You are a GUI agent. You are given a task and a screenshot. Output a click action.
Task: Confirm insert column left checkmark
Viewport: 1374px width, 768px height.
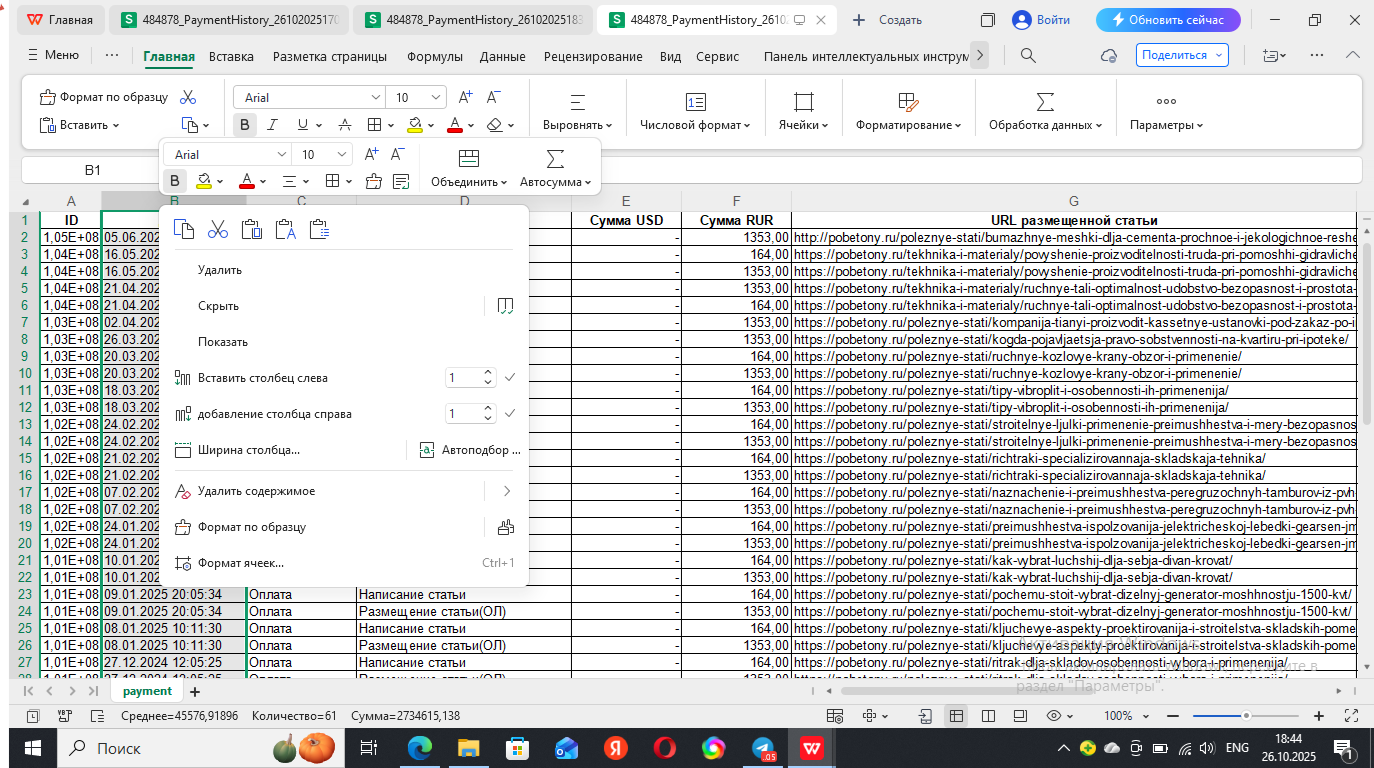tap(510, 378)
